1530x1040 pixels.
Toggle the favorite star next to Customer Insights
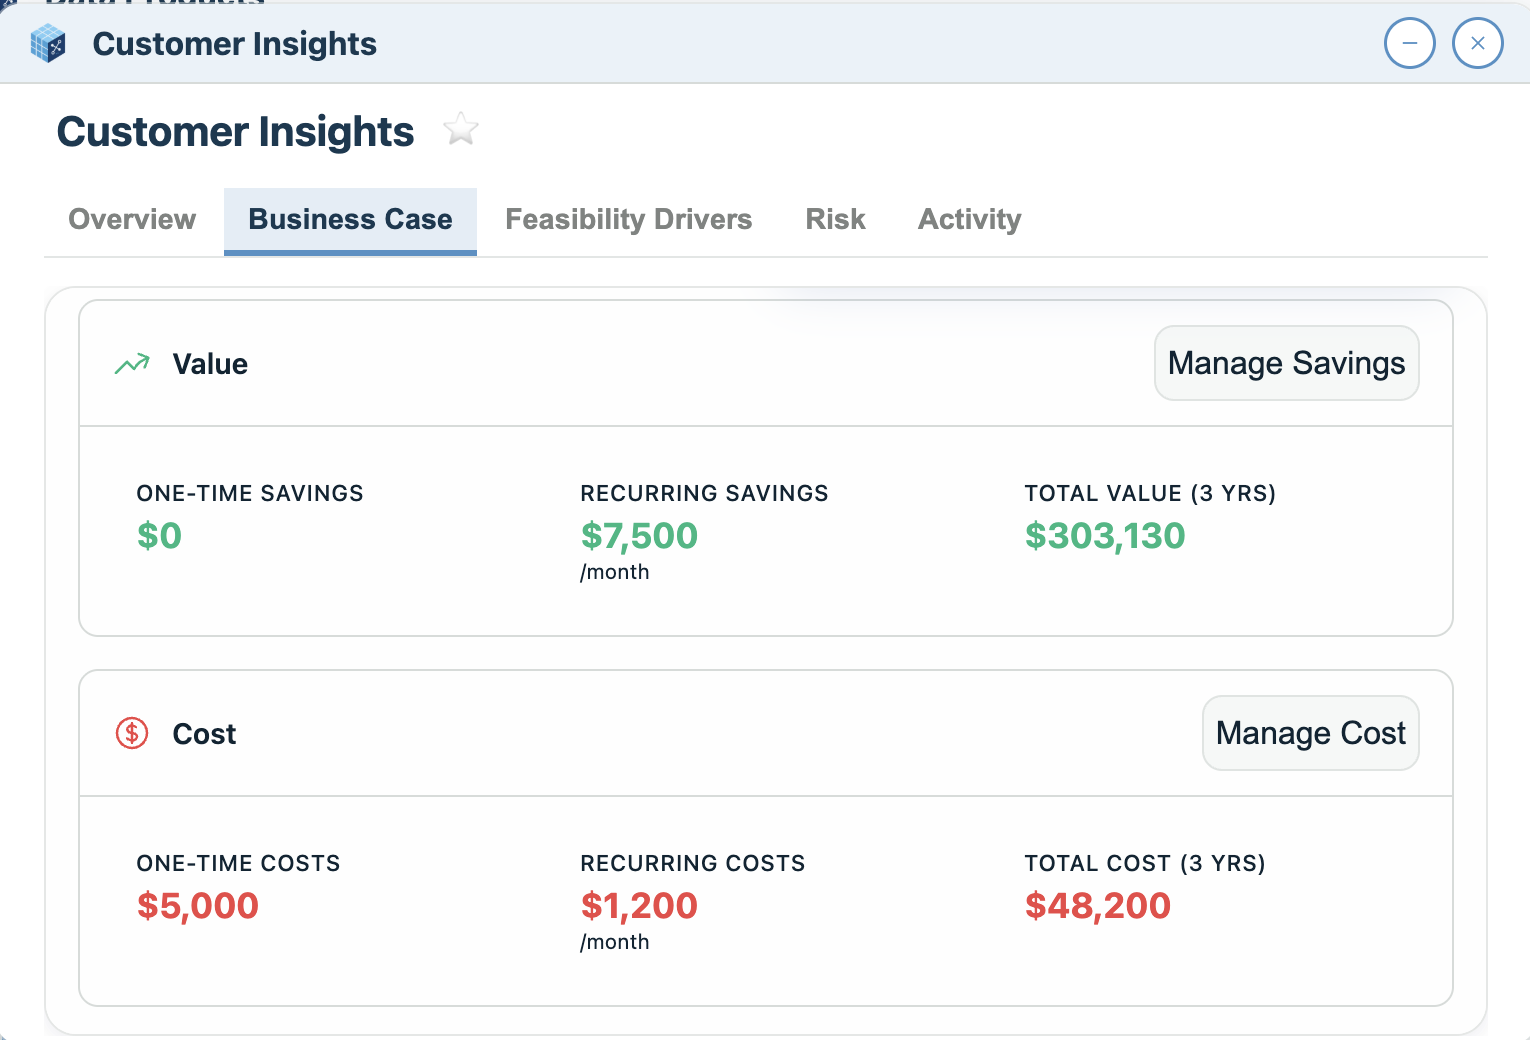coord(461,130)
